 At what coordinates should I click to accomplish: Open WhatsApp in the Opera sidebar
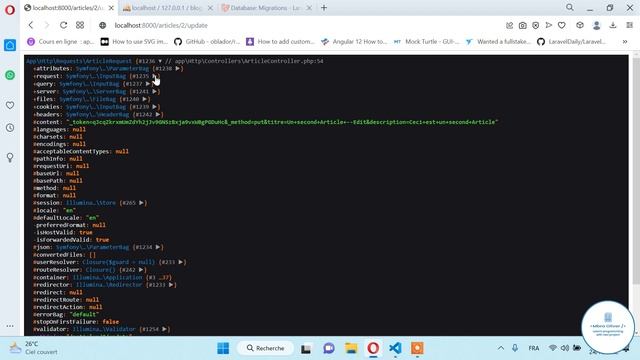click(10, 75)
